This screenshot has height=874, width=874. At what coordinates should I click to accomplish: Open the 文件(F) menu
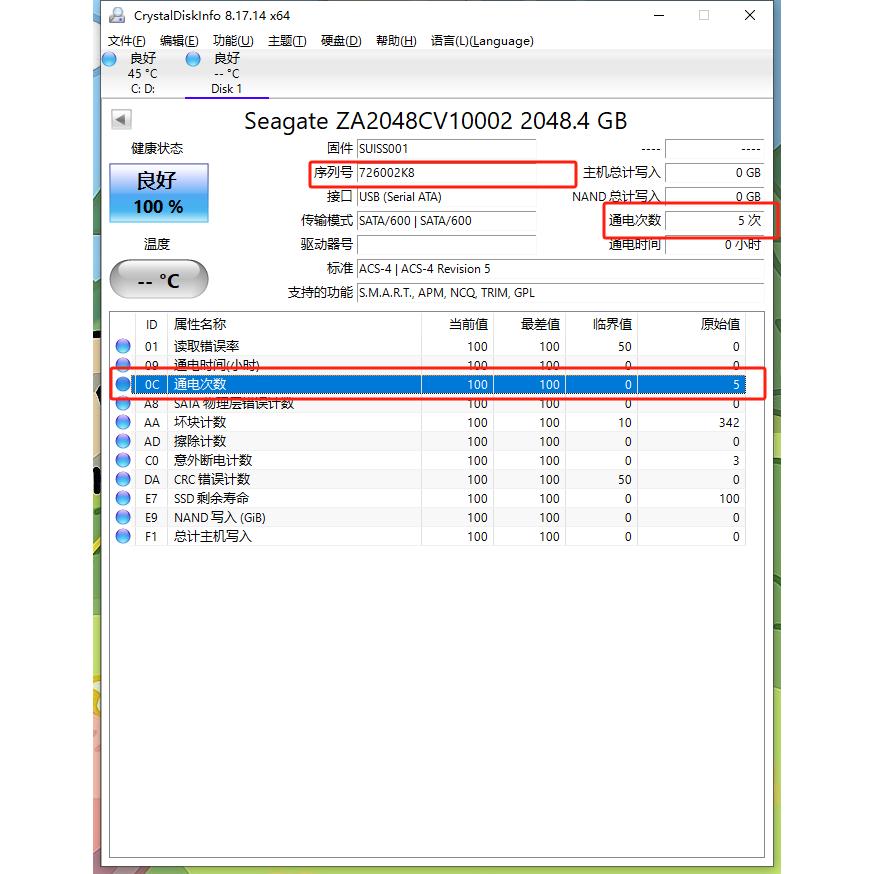click(x=127, y=41)
